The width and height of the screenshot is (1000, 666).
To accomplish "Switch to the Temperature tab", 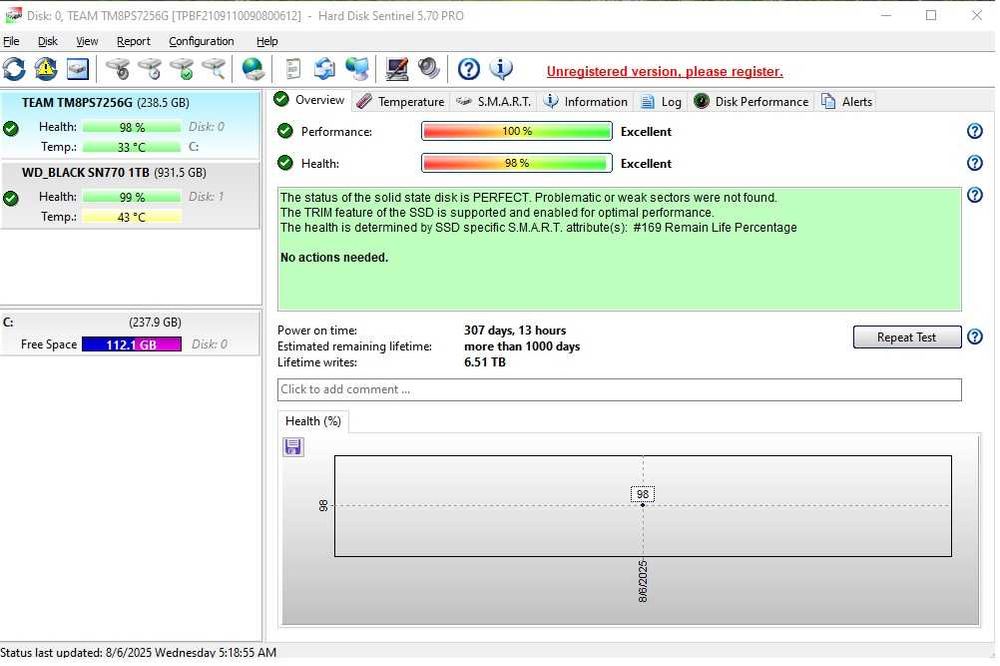I will (x=401, y=101).
